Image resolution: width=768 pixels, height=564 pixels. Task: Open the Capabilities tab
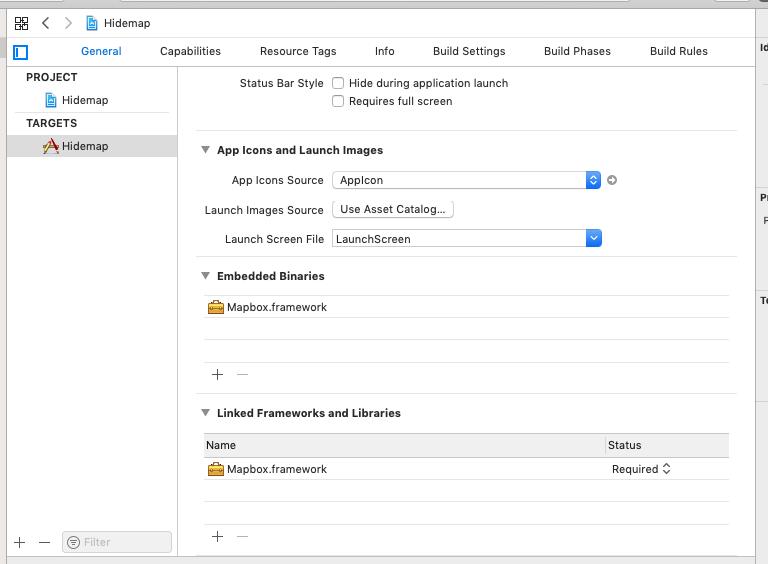(x=190, y=51)
